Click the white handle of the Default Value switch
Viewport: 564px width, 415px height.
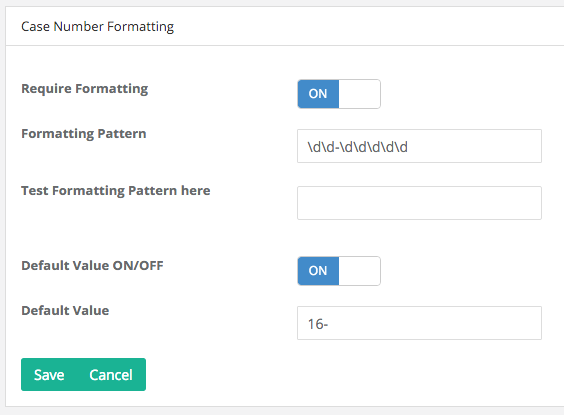coord(359,271)
